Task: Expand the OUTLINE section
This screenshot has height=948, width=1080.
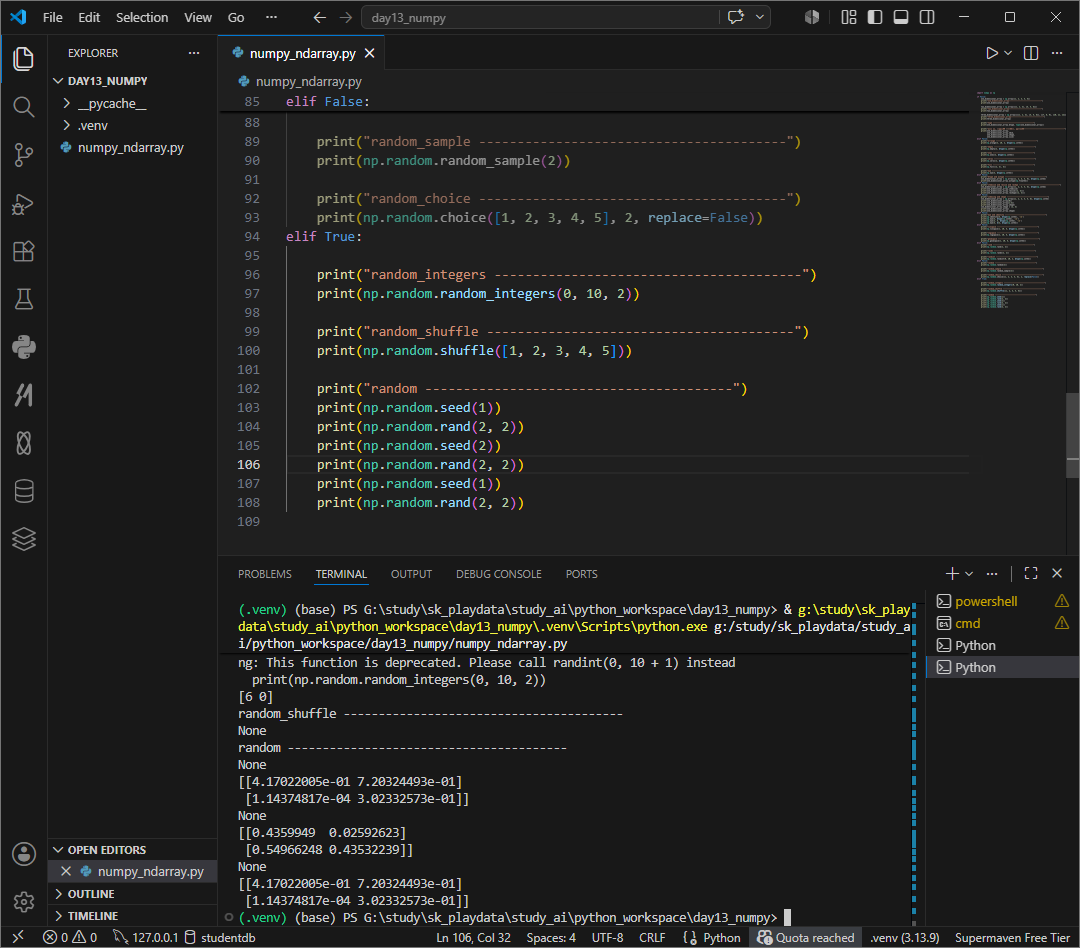Action: [x=133, y=894]
